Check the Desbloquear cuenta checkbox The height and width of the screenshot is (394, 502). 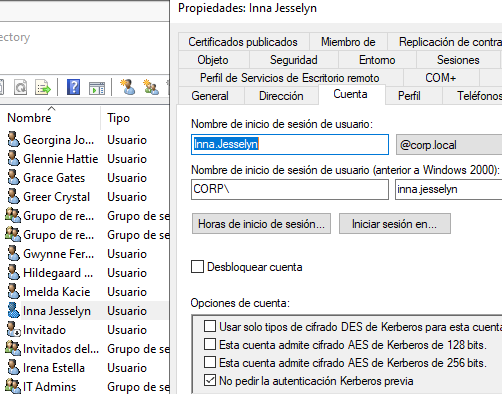pyautogui.click(x=197, y=267)
